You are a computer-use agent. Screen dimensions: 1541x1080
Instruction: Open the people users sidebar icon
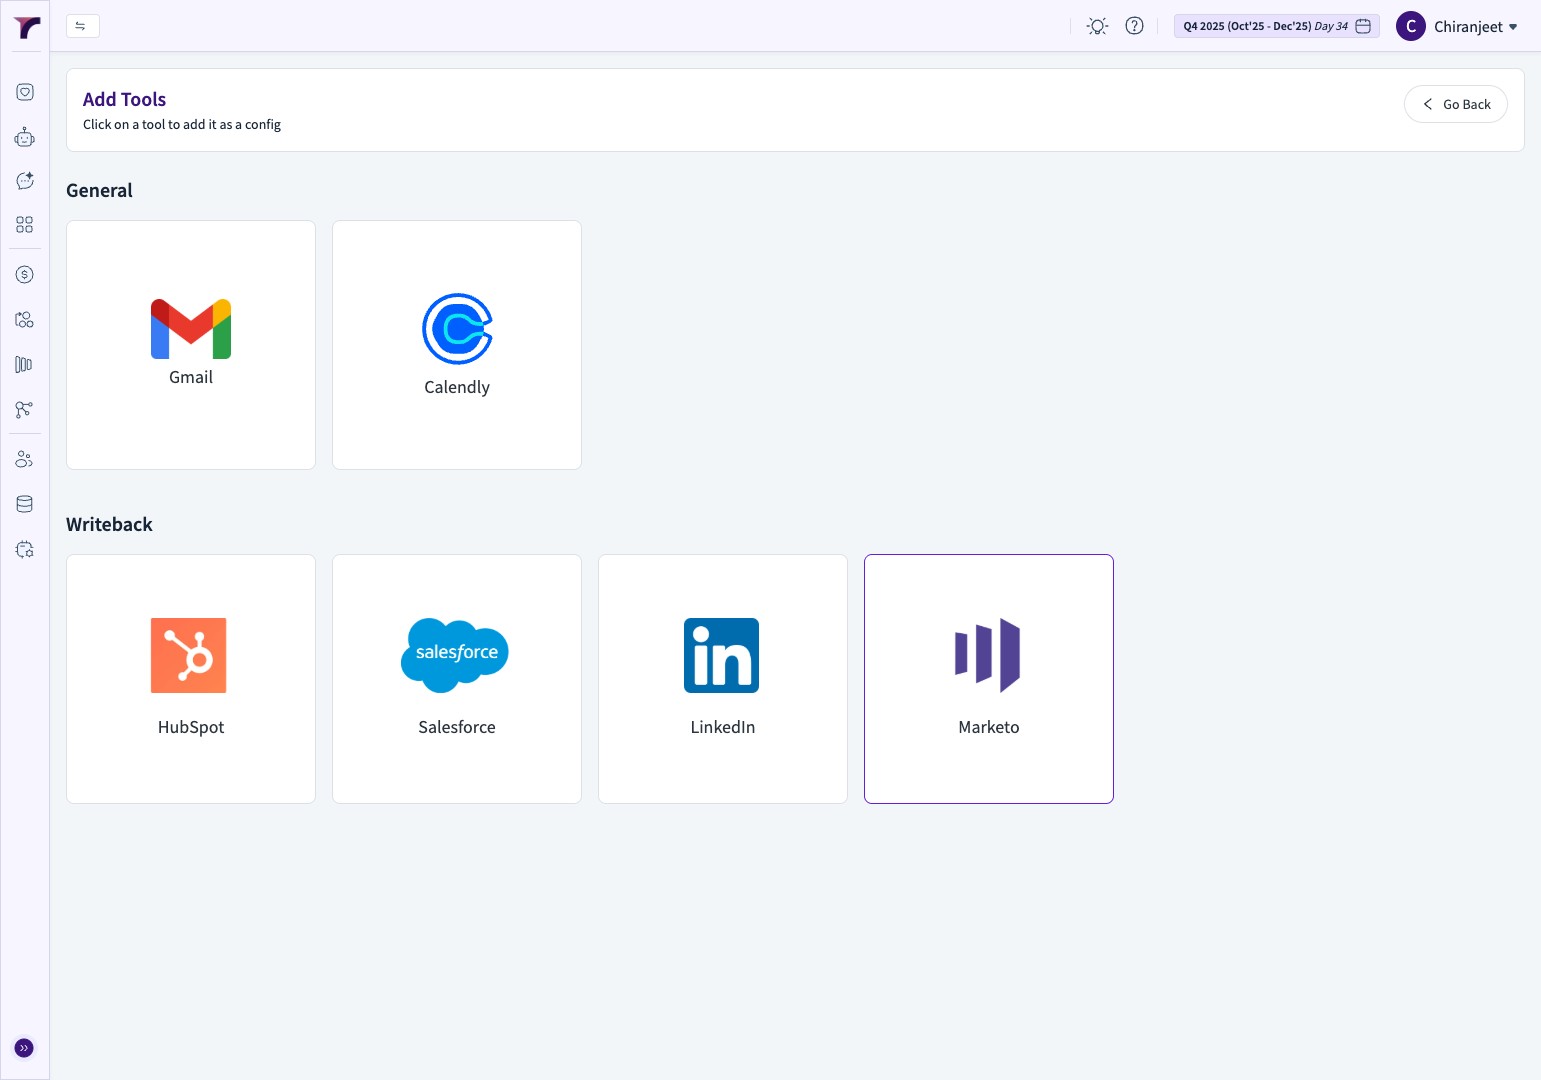click(25, 460)
